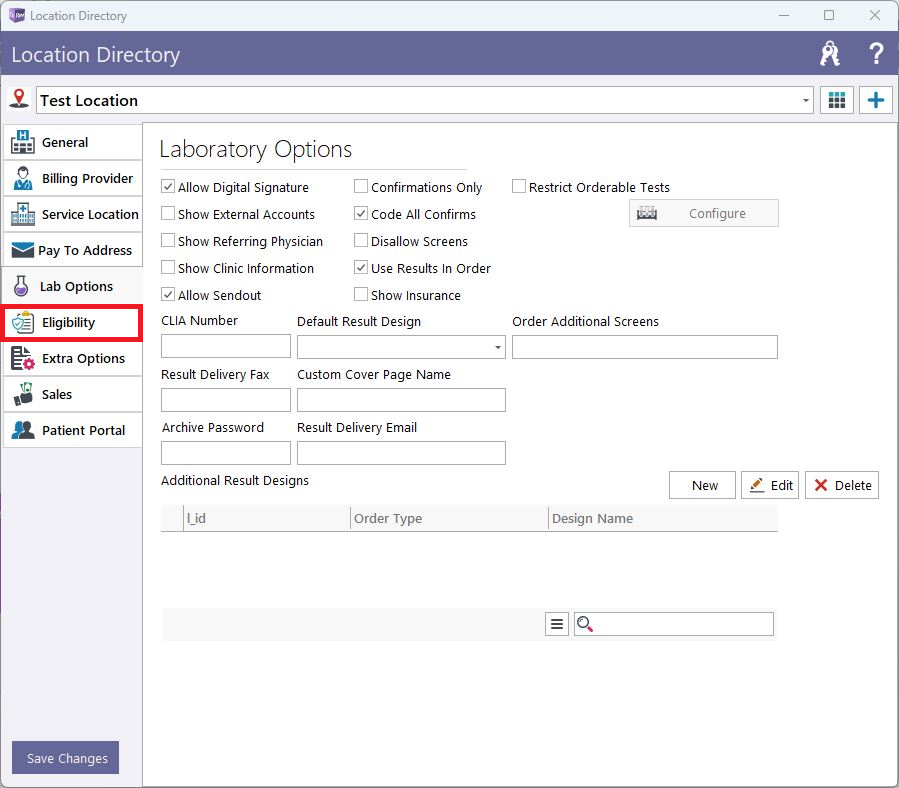The height and width of the screenshot is (788, 899).
Task: Disable Allow Sendout checkbox
Action: tap(167, 294)
